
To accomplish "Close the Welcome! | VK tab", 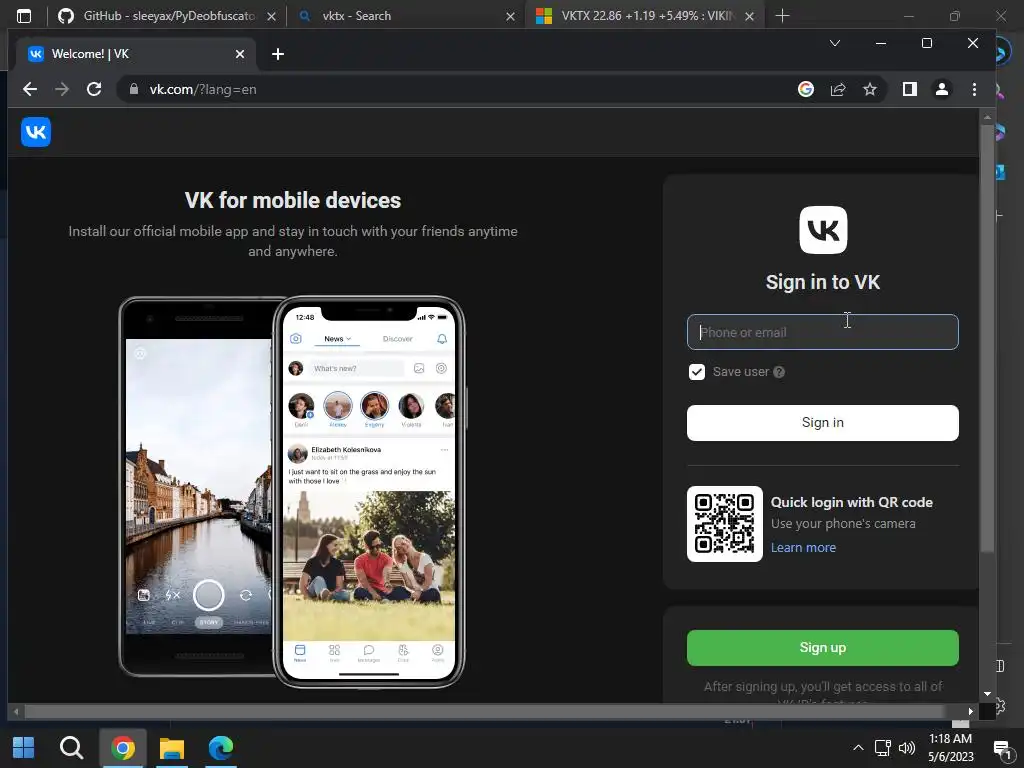I will point(240,54).
